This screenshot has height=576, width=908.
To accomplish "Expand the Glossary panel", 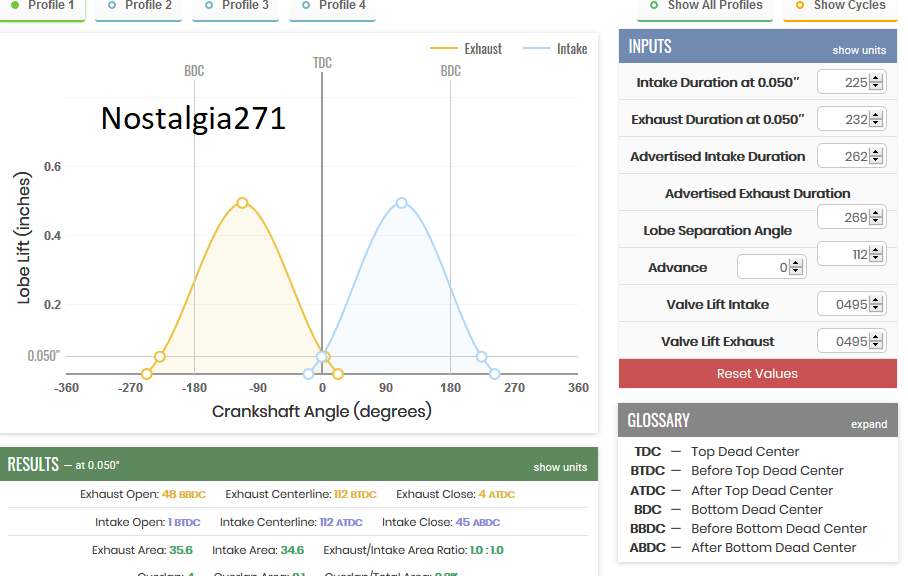I will [x=869, y=424].
